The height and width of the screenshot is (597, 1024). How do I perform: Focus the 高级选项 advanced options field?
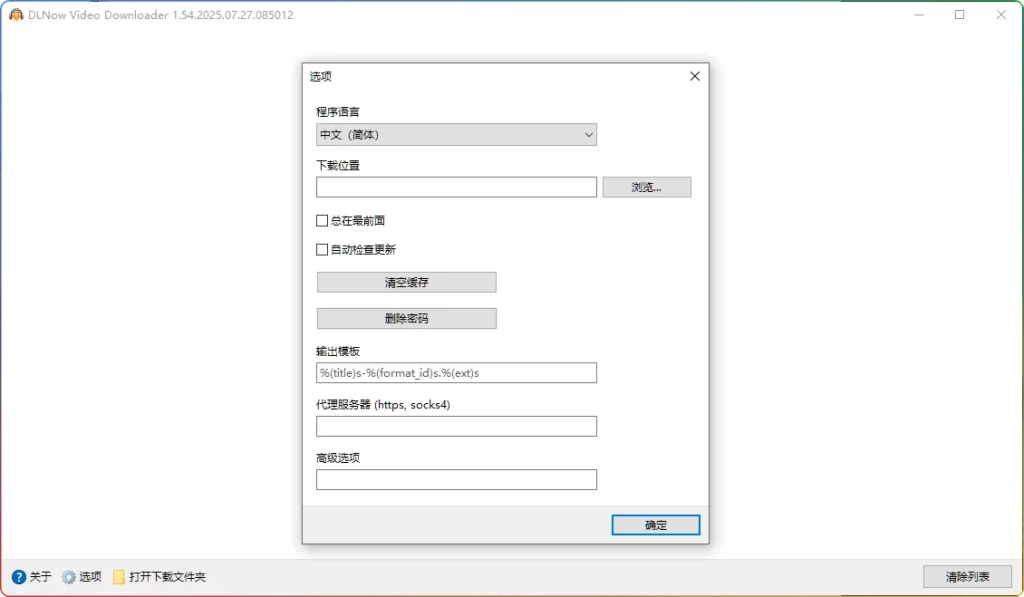point(456,479)
